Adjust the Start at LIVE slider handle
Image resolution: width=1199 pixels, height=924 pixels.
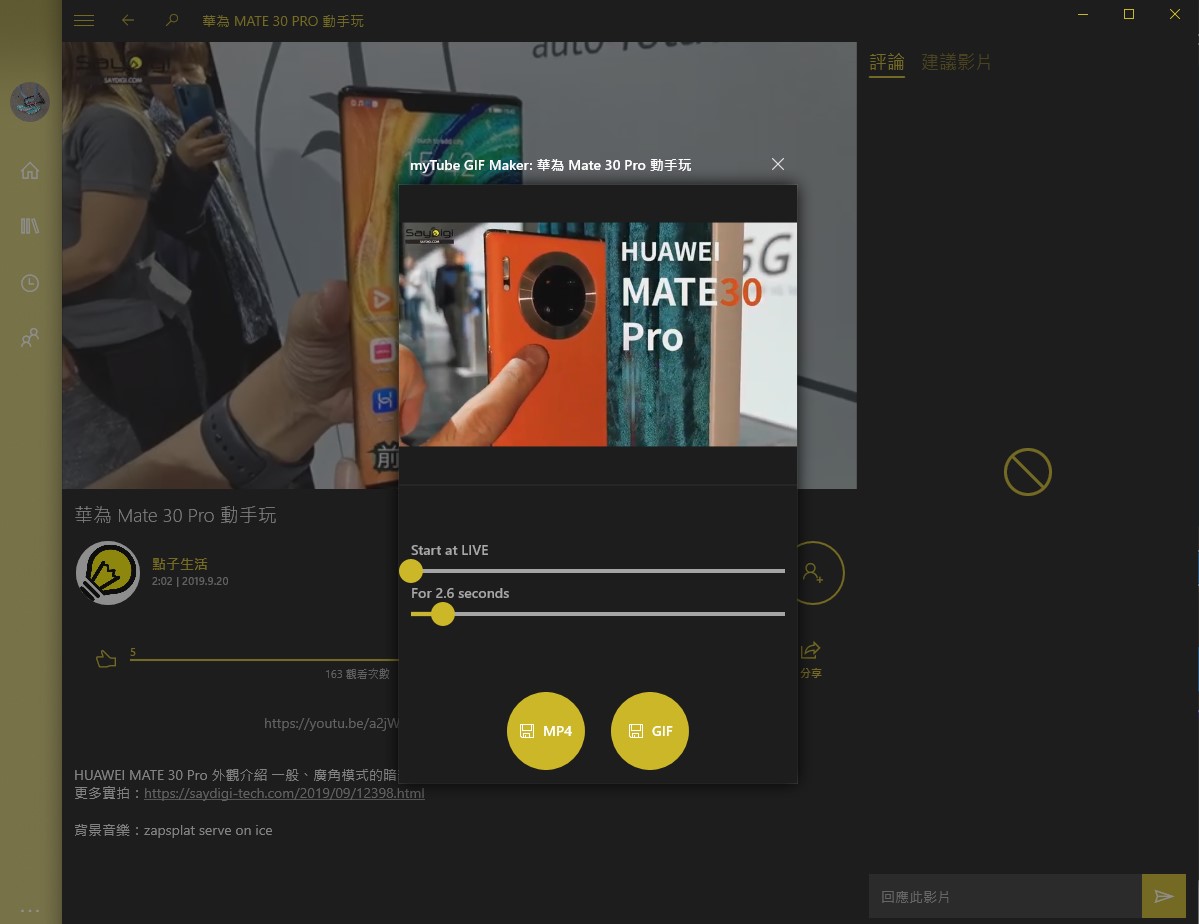tap(411, 571)
